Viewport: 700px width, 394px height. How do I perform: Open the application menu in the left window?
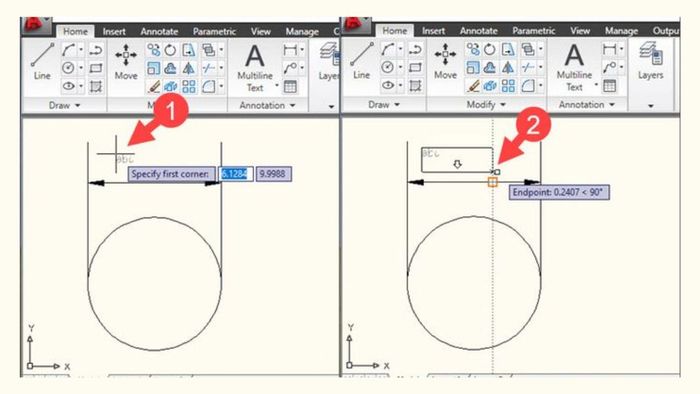pyautogui.click(x=37, y=26)
